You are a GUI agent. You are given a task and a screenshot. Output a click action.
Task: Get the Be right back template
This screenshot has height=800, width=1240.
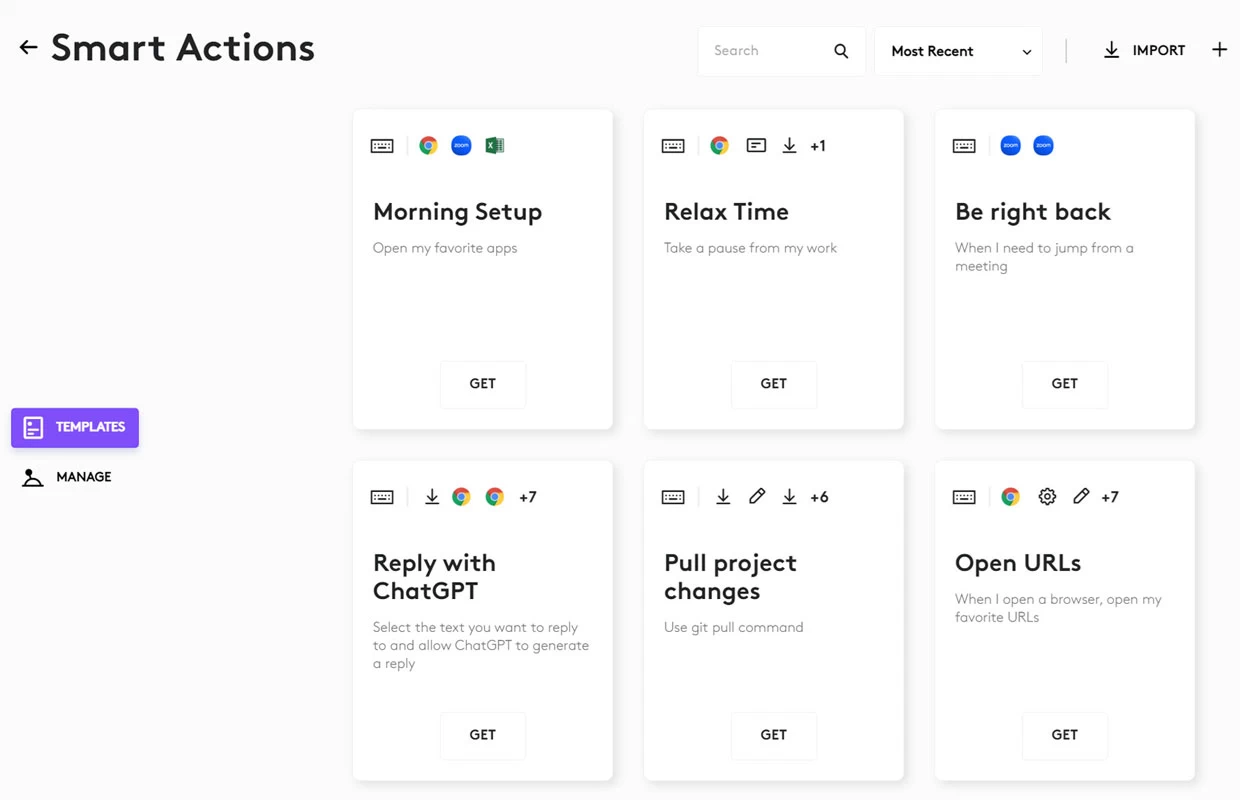[x=1065, y=384]
